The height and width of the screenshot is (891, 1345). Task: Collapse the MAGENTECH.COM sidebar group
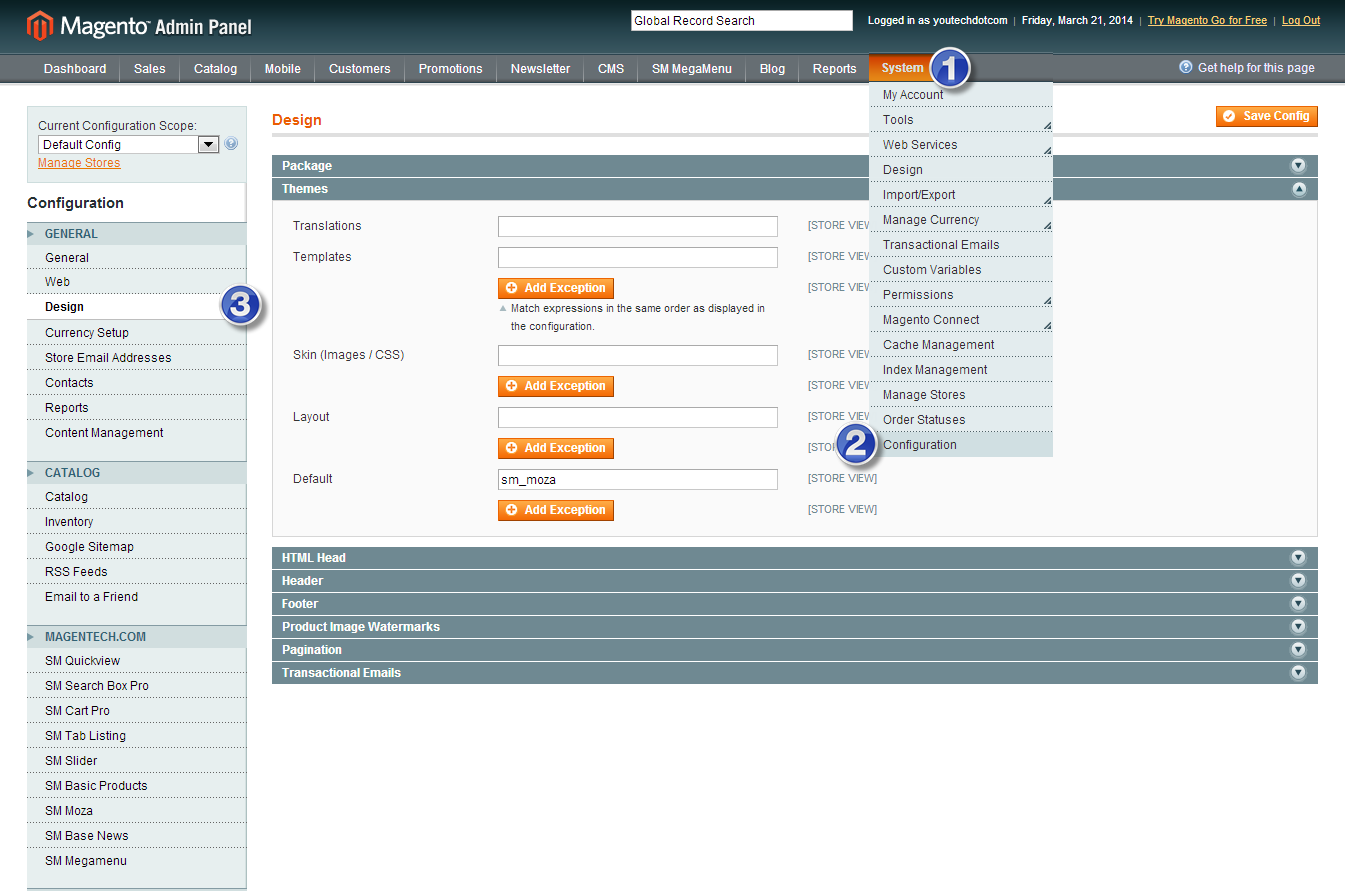(136, 637)
